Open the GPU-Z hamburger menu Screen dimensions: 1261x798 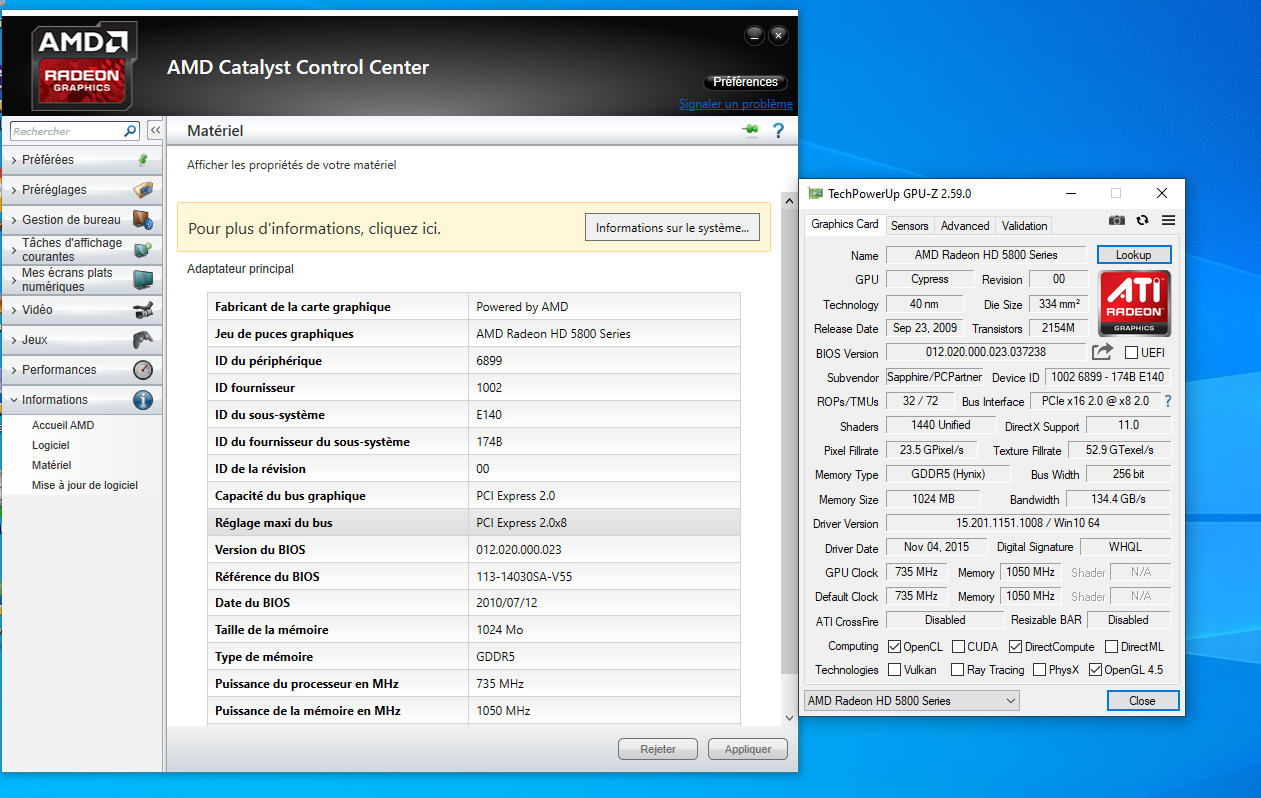(x=1168, y=221)
